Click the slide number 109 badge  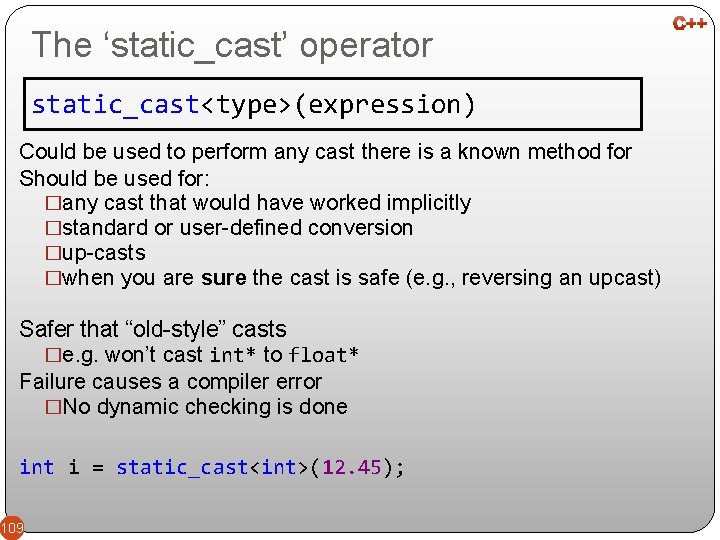(12, 527)
